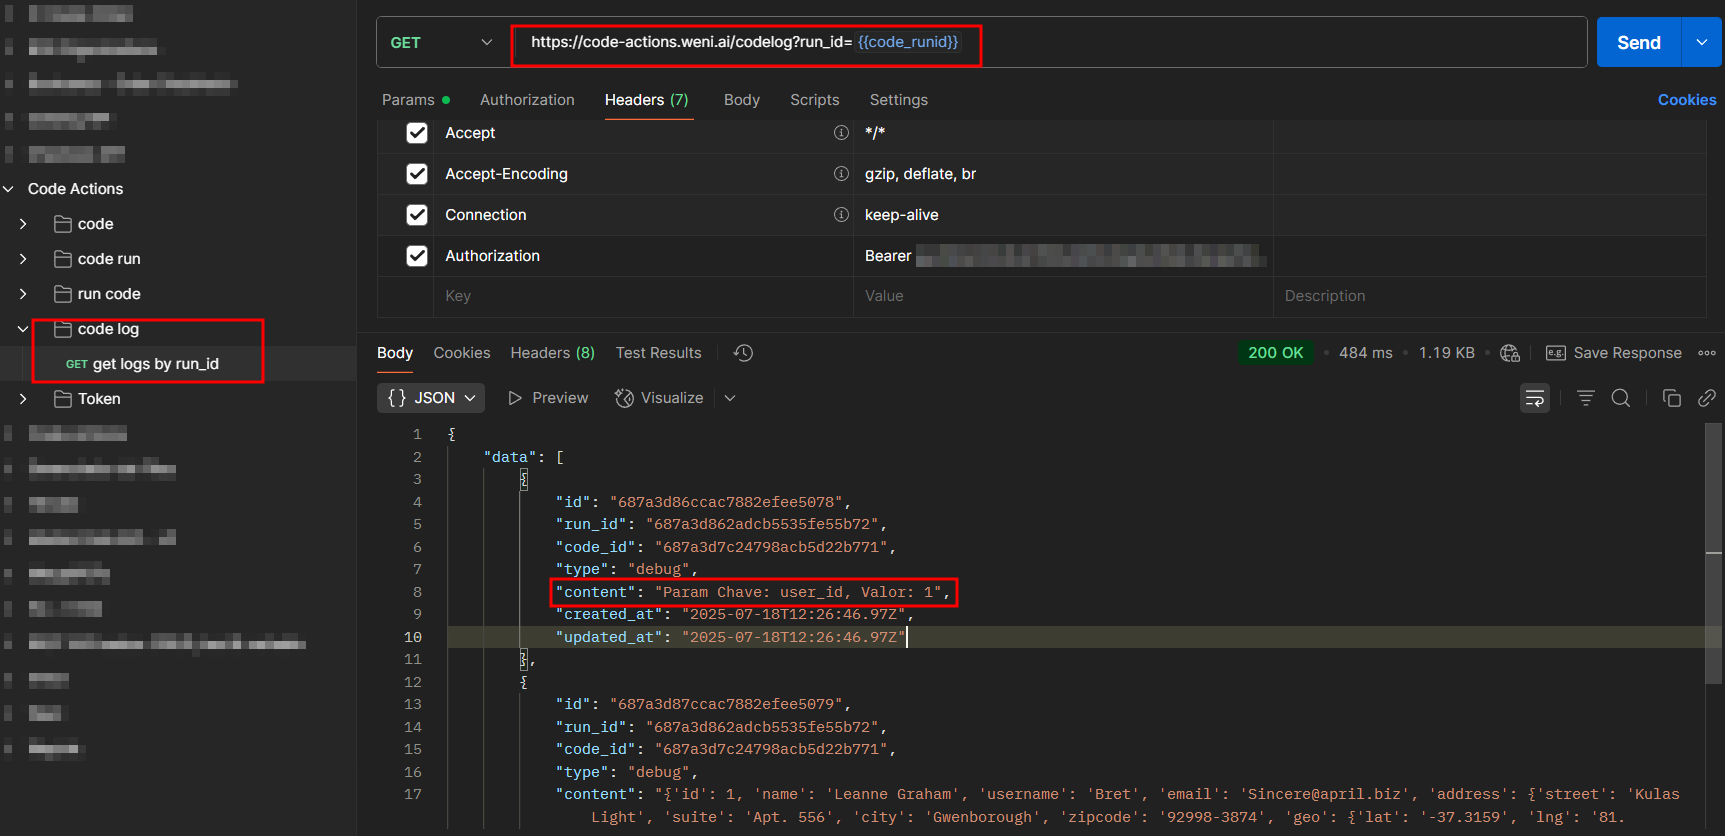
Task: Click the network globe icon near response size
Action: coord(1510,353)
